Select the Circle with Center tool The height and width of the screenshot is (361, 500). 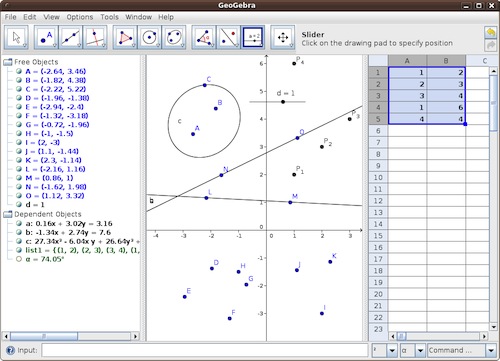coord(149,37)
